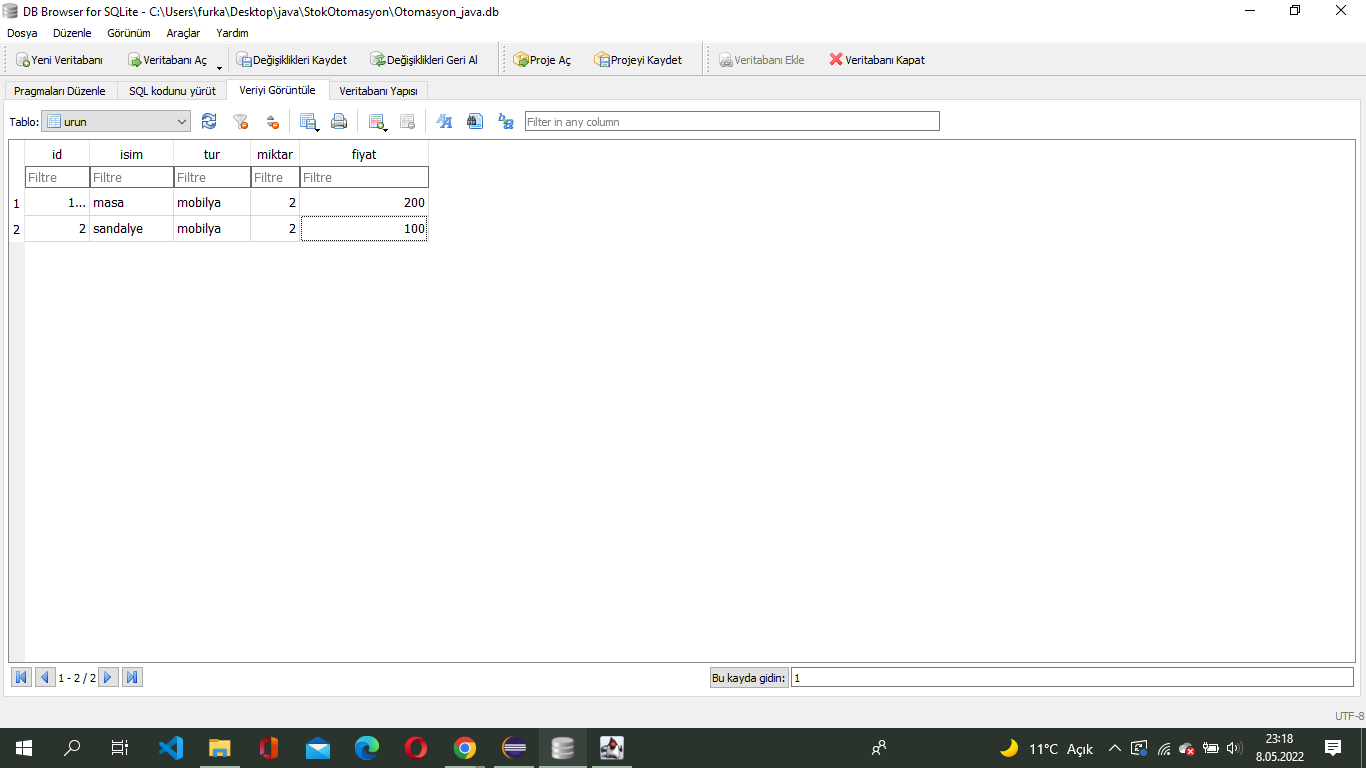This screenshot has height=768, width=1366.
Task: Open the Düzenle menu
Action: [72, 33]
